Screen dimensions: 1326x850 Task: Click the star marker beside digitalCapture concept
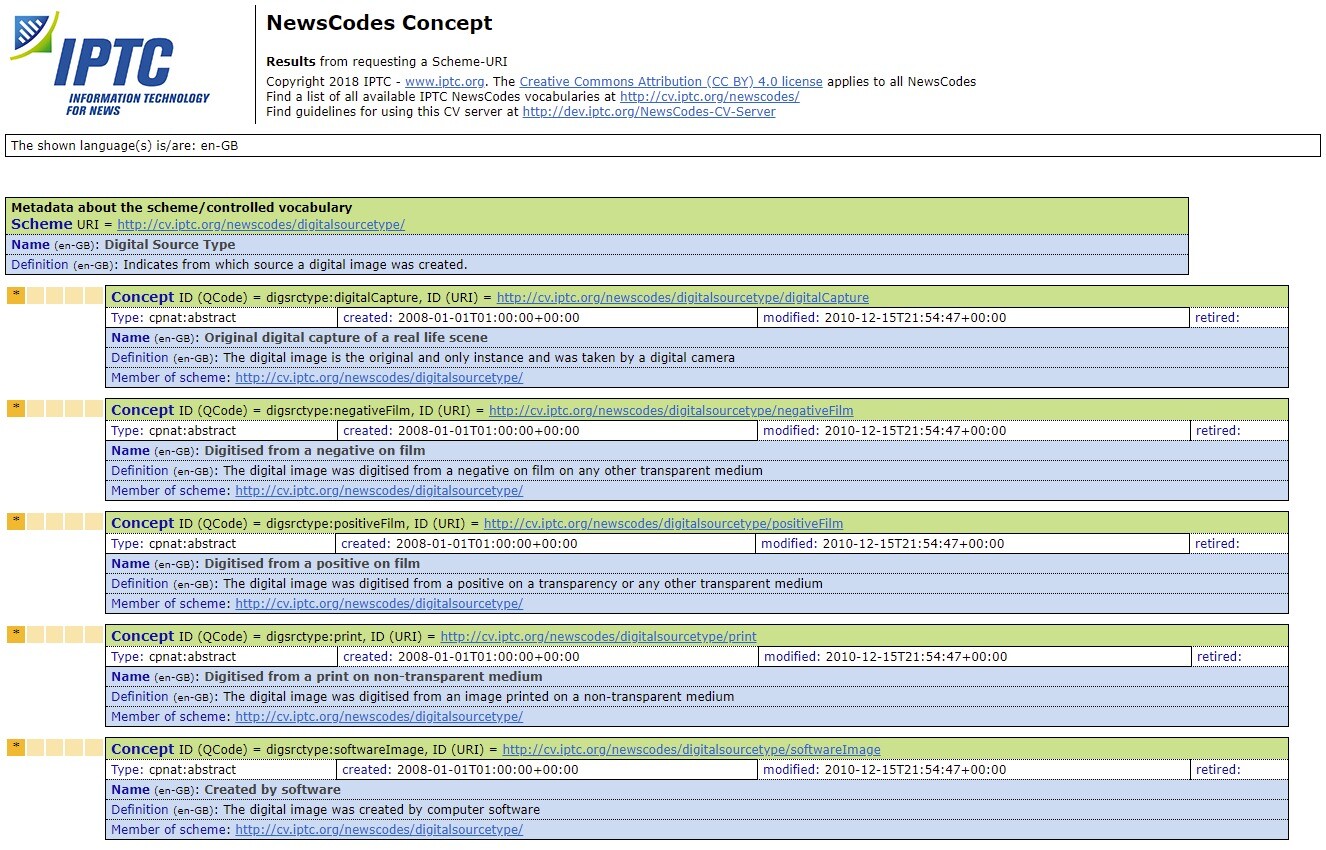coord(16,295)
